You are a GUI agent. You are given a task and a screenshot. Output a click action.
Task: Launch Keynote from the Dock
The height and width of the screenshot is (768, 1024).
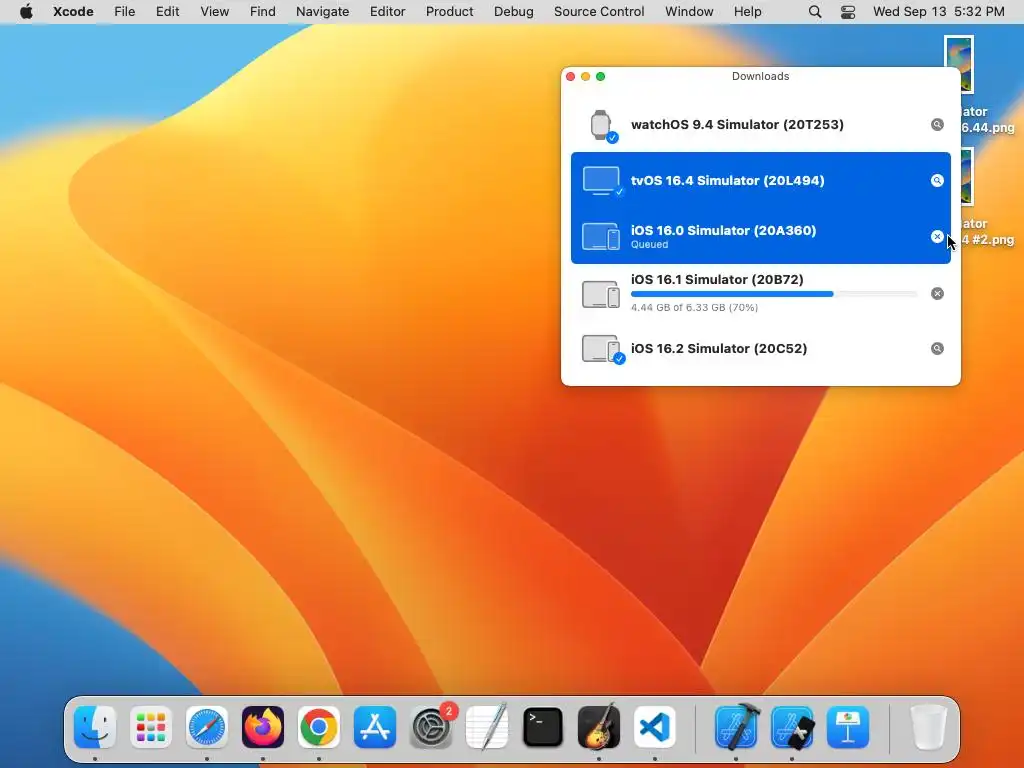pos(848,727)
